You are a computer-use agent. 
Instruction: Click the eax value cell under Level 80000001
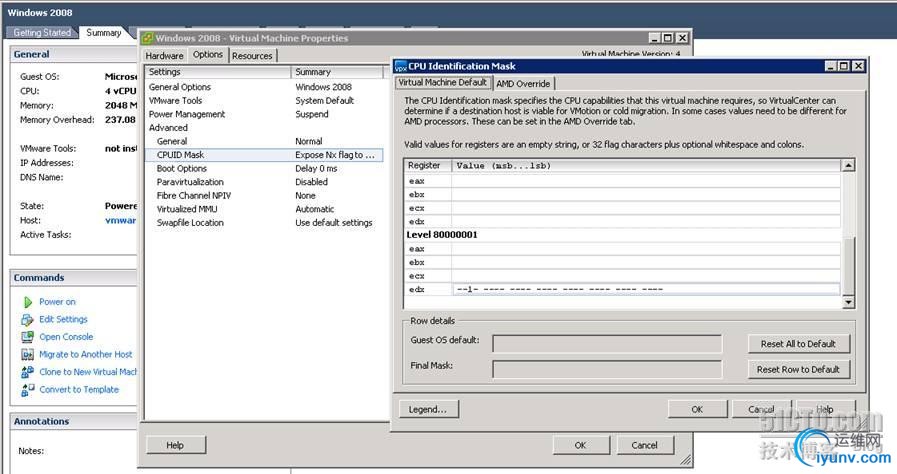point(646,249)
